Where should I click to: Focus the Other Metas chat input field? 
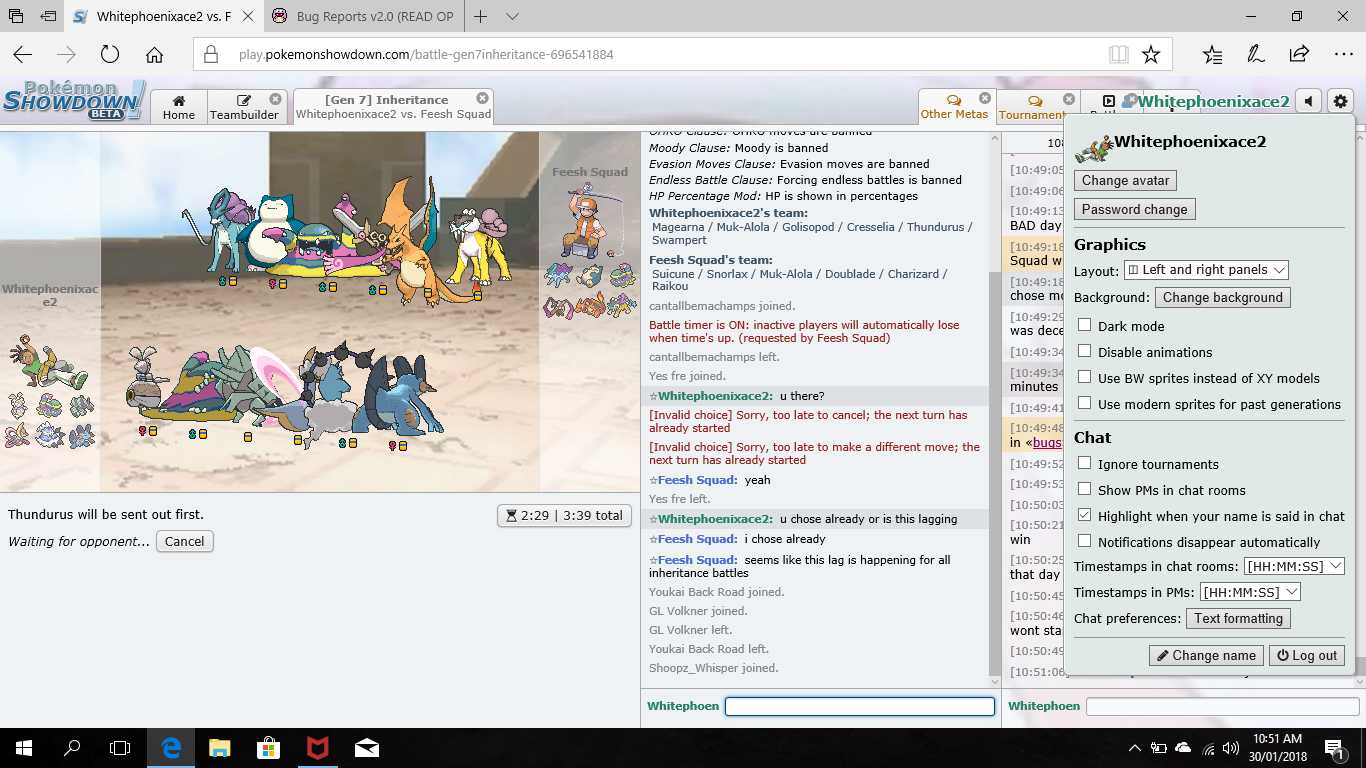(1222, 706)
